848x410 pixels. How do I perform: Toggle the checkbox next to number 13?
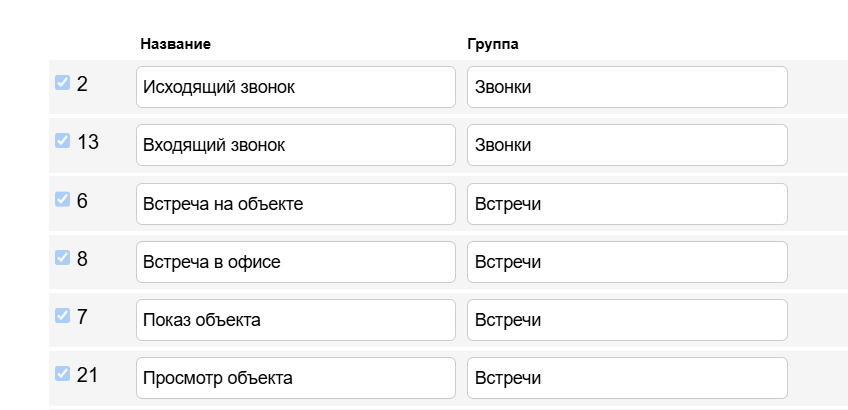point(62,141)
